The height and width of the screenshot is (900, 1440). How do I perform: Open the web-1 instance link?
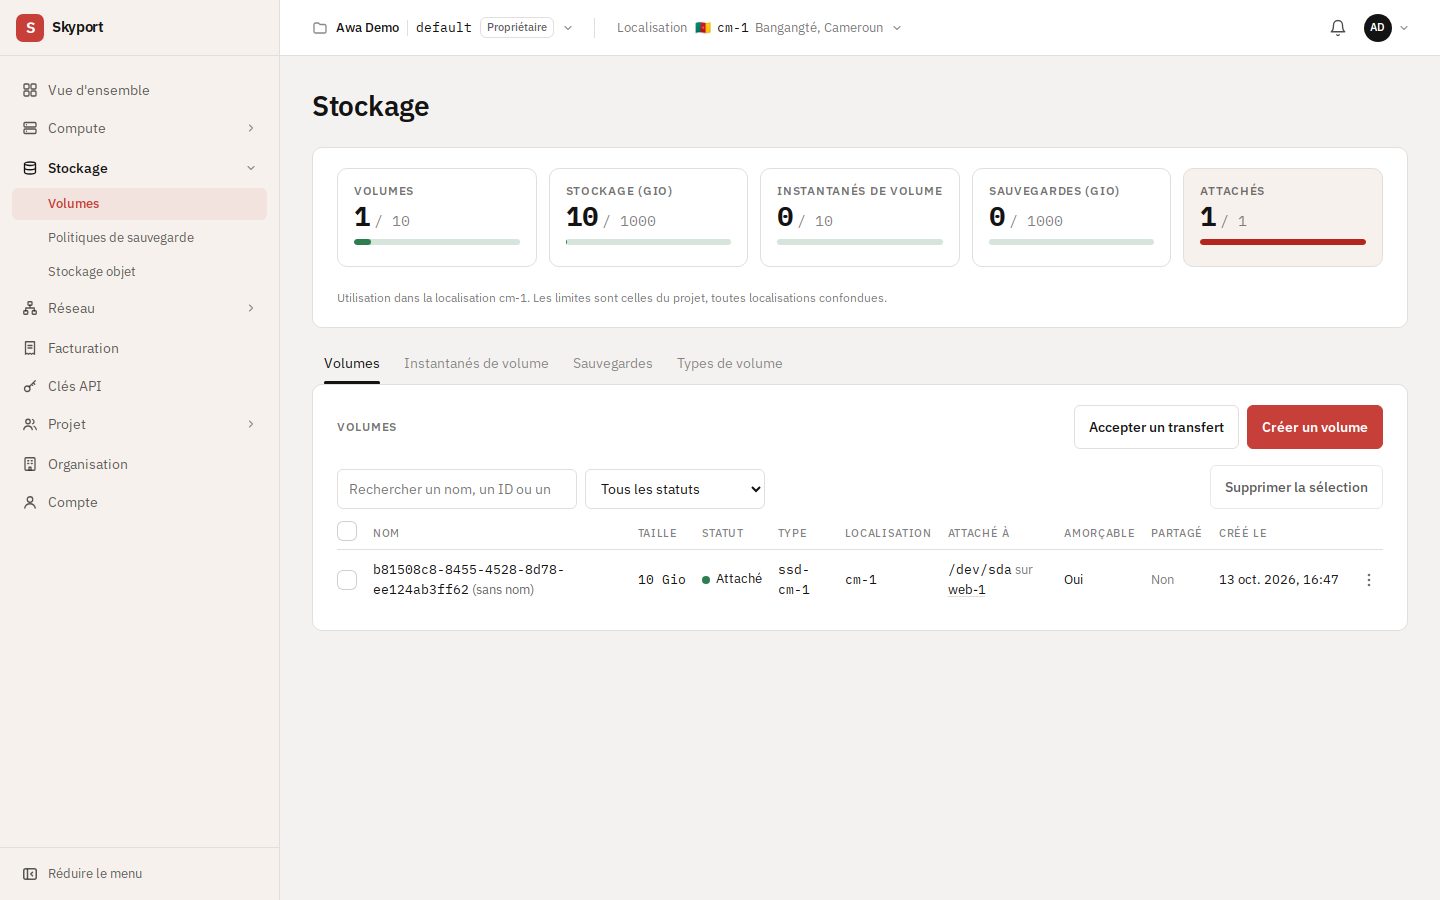point(967,590)
